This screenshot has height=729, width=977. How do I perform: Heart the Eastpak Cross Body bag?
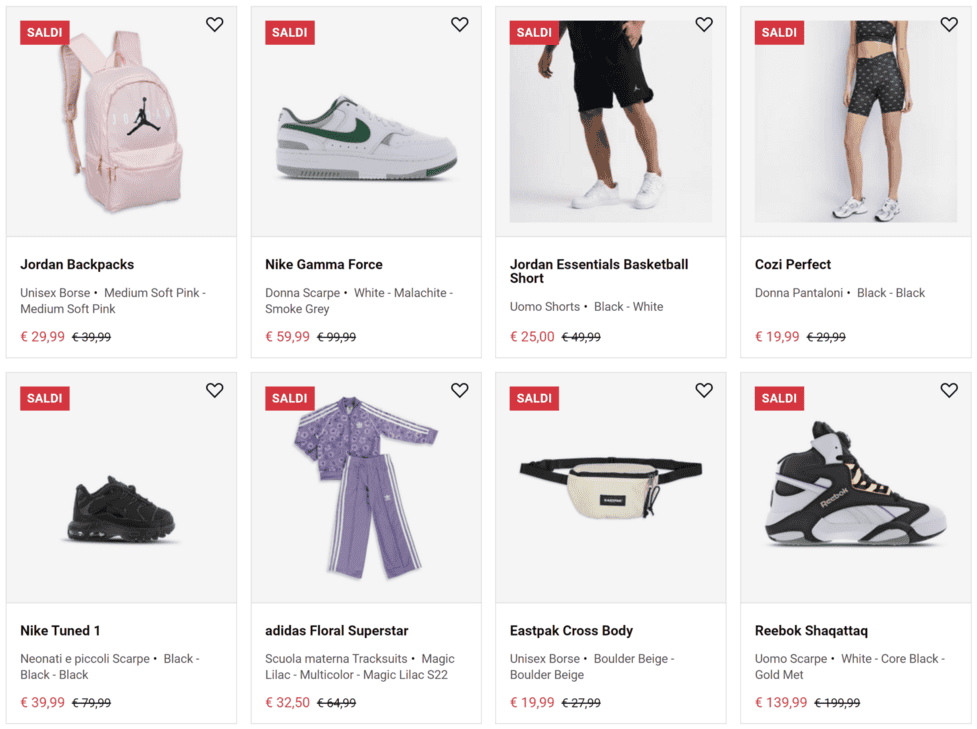[x=704, y=391]
